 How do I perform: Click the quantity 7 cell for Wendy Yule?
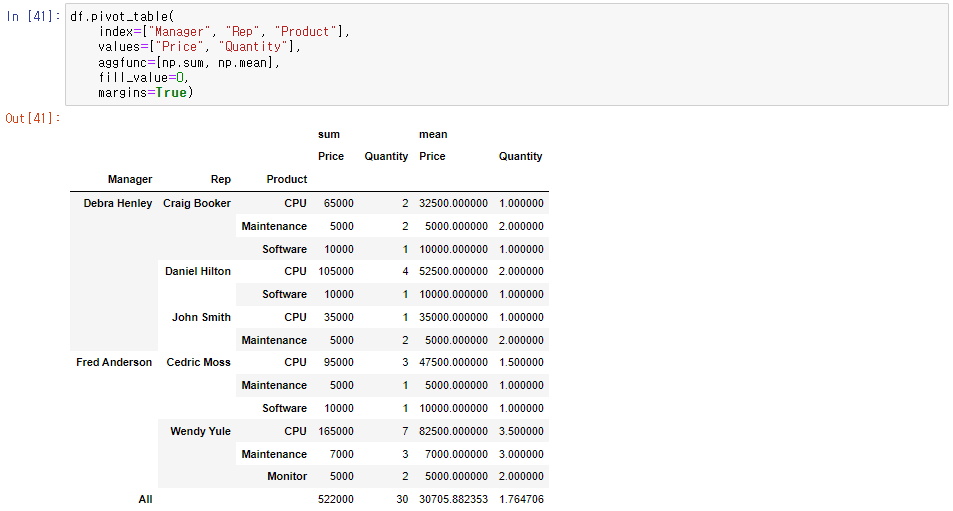tap(405, 431)
